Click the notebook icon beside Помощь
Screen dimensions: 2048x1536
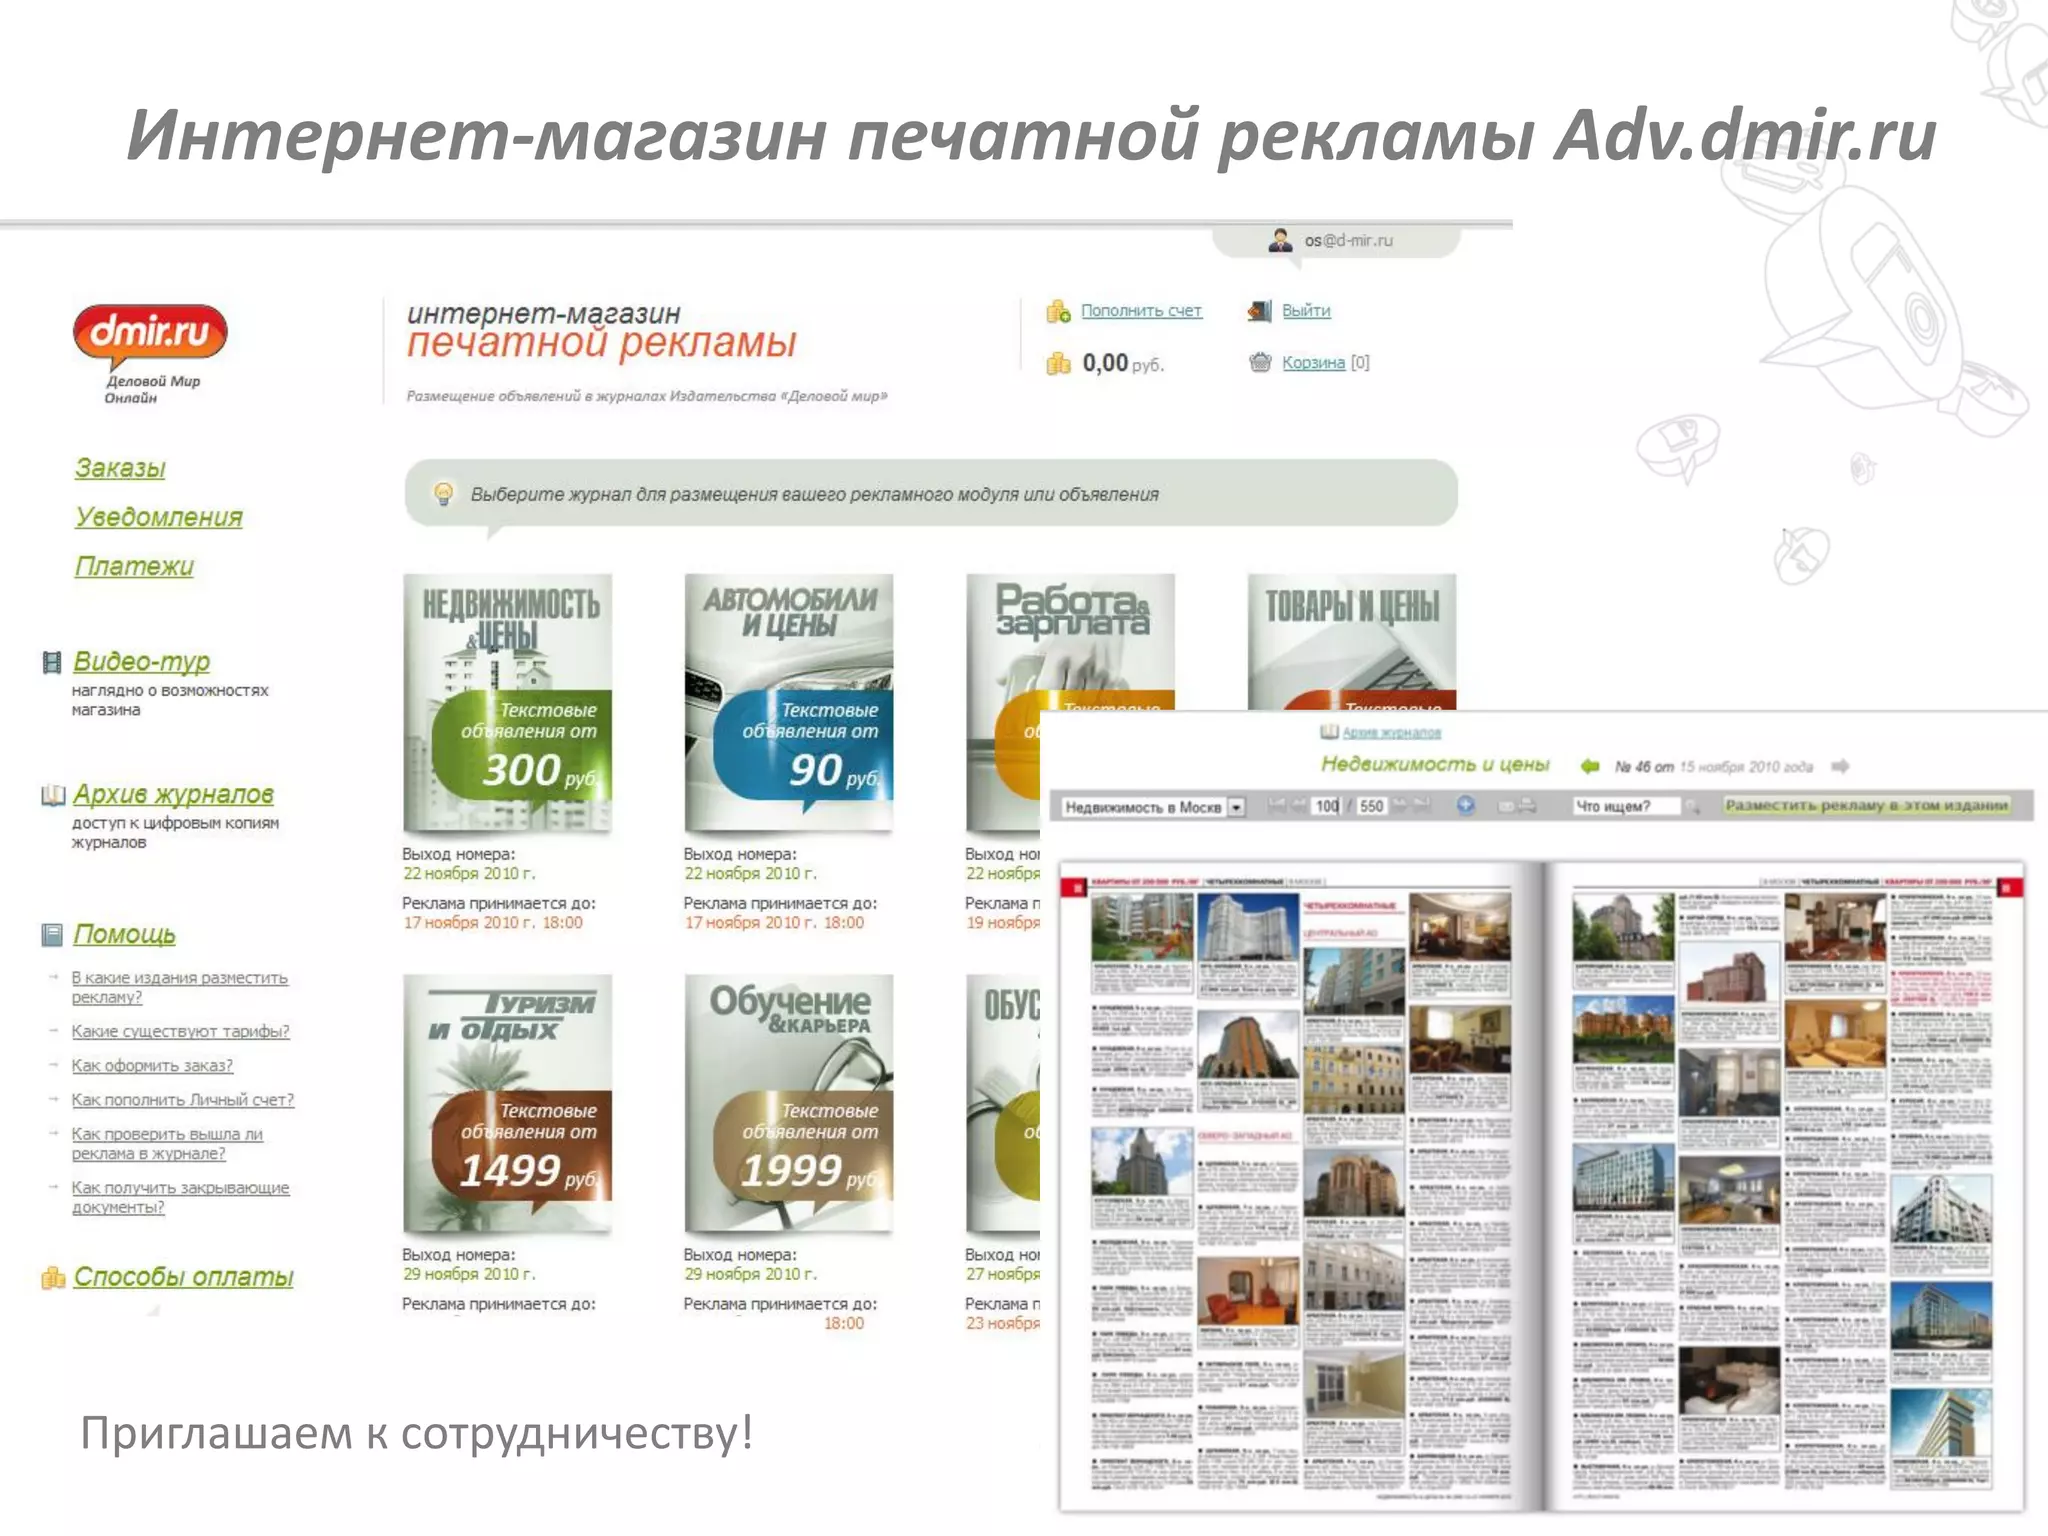click(x=52, y=935)
